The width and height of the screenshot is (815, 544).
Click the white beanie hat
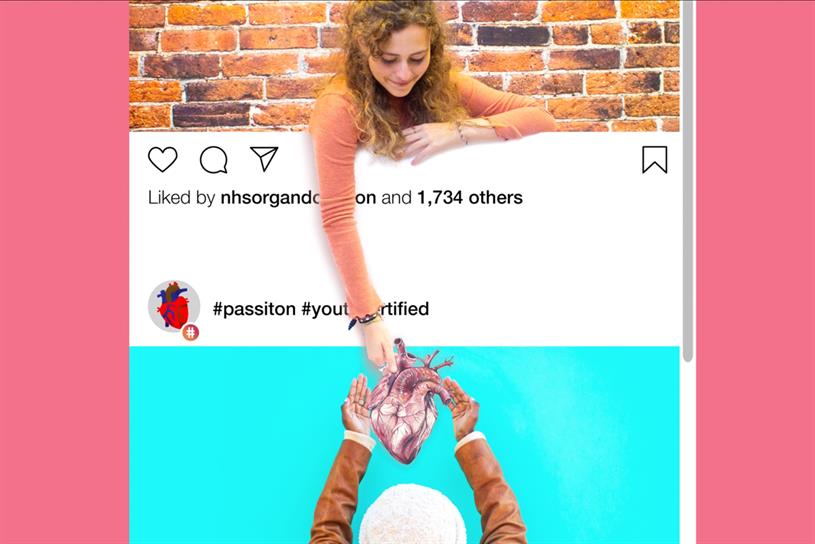tap(413, 514)
